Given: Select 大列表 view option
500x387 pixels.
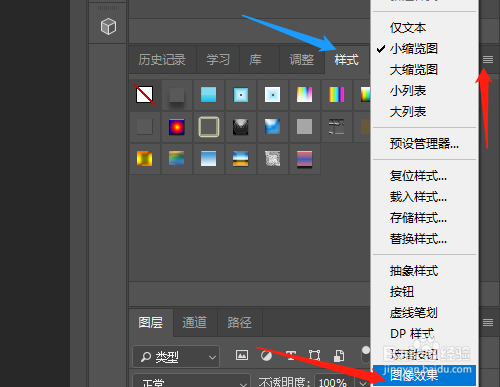Looking at the screenshot, I should tap(424, 112).
